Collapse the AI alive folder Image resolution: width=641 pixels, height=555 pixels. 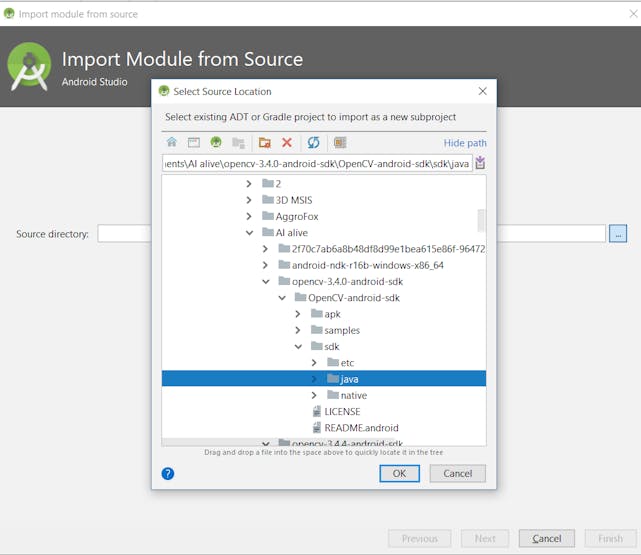pyautogui.click(x=249, y=233)
